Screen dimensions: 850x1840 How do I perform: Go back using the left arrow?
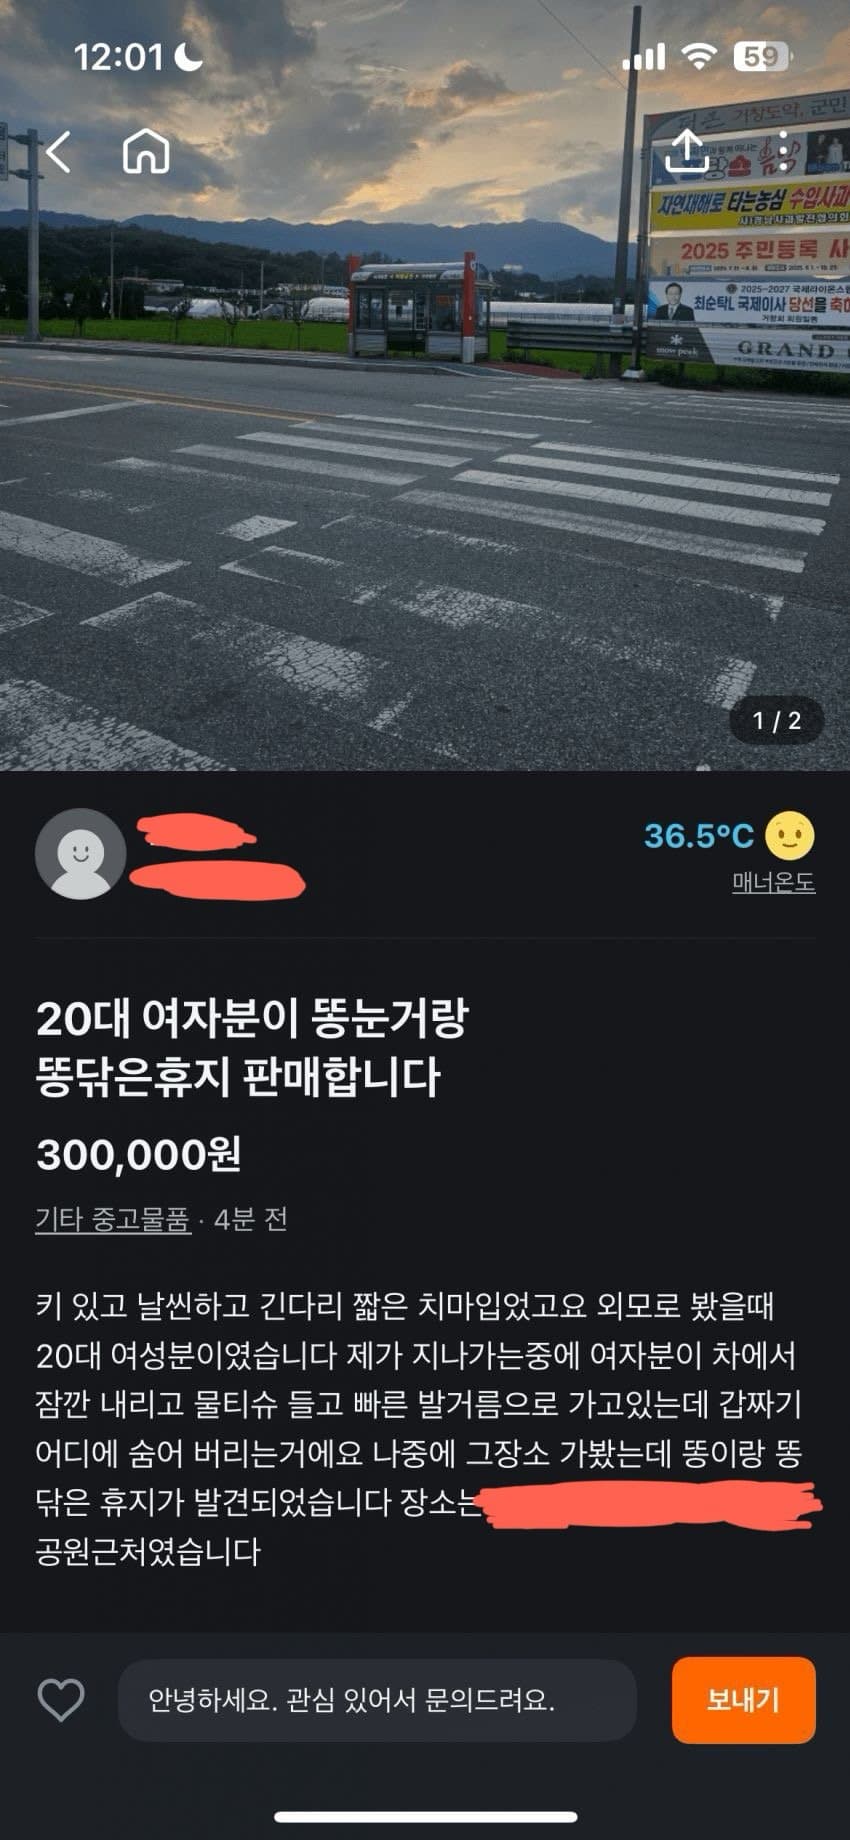click(x=59, y=152)
